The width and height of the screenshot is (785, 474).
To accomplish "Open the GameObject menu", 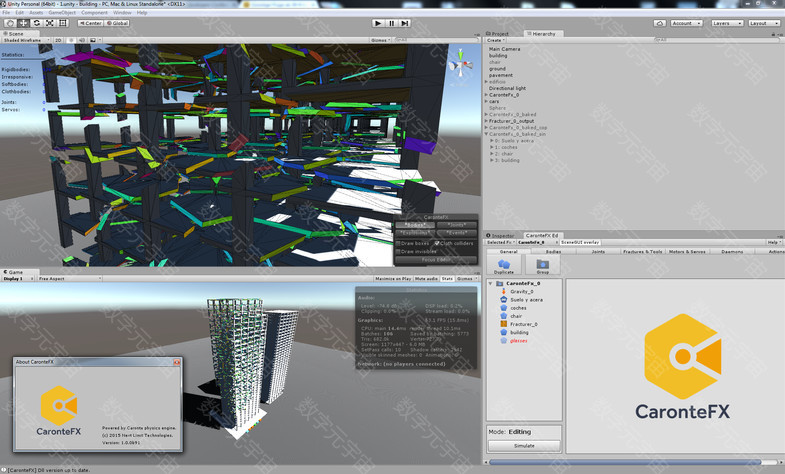I will (x=62, y=13).
